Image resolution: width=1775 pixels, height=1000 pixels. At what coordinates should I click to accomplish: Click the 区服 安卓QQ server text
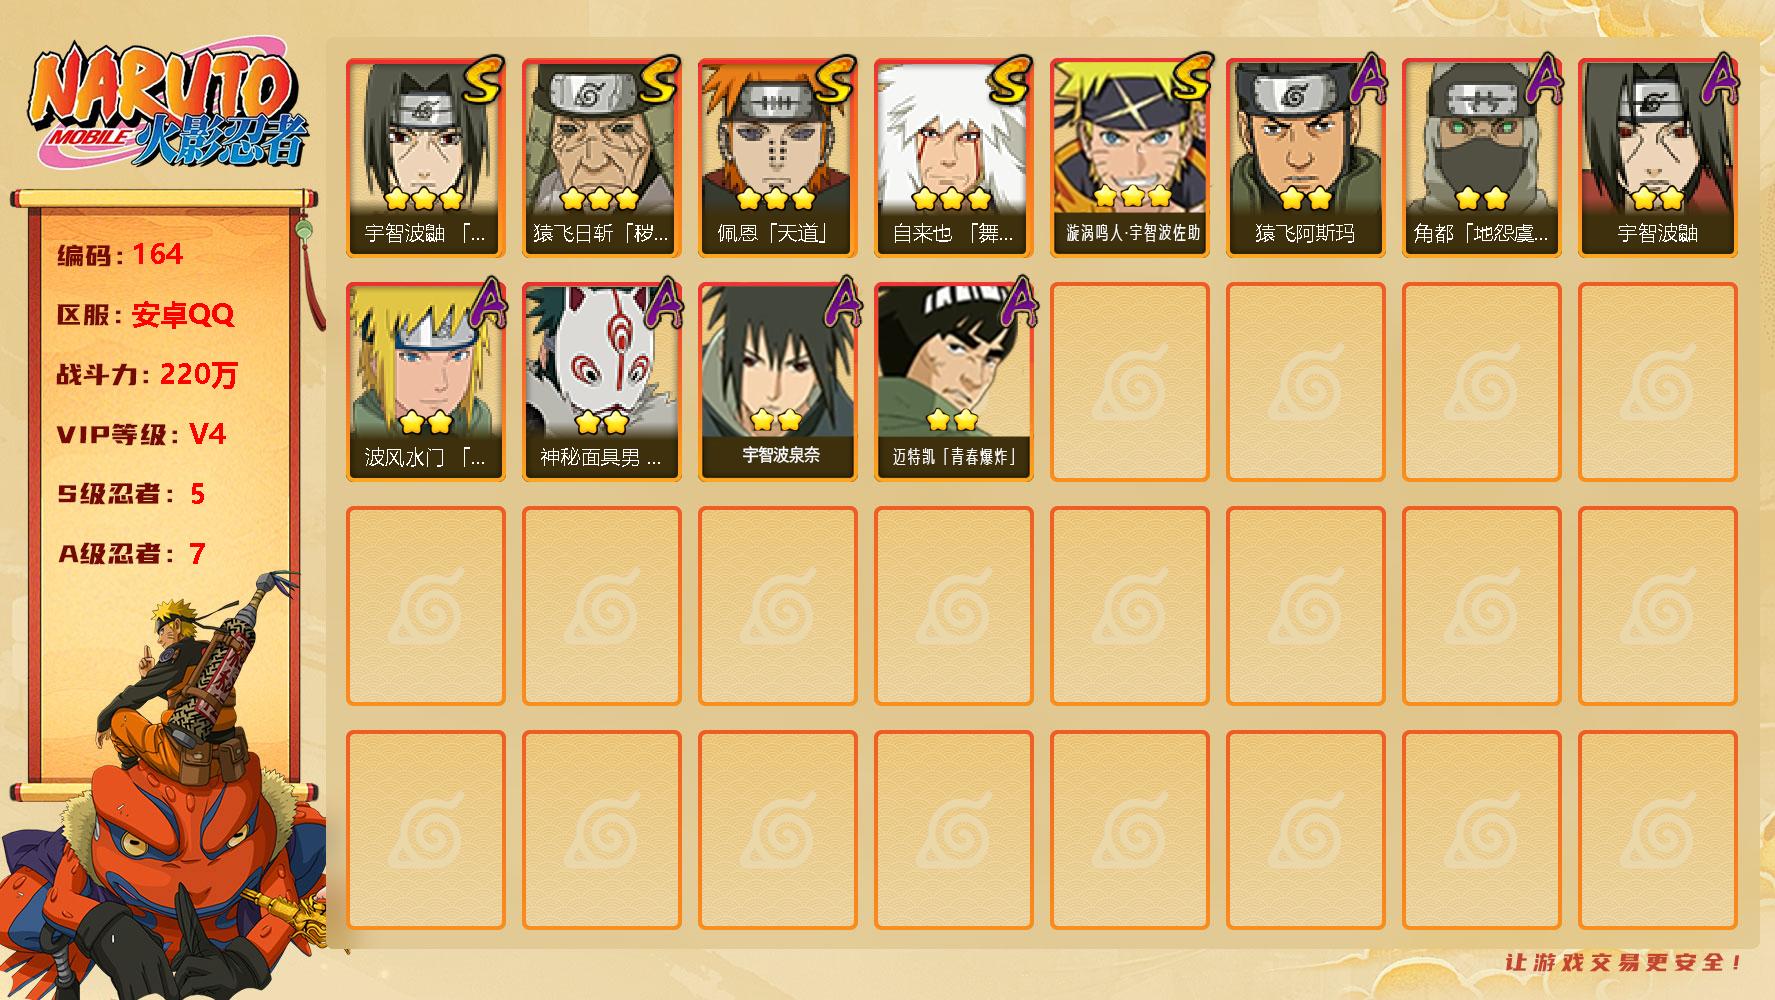tap(145, 314)
